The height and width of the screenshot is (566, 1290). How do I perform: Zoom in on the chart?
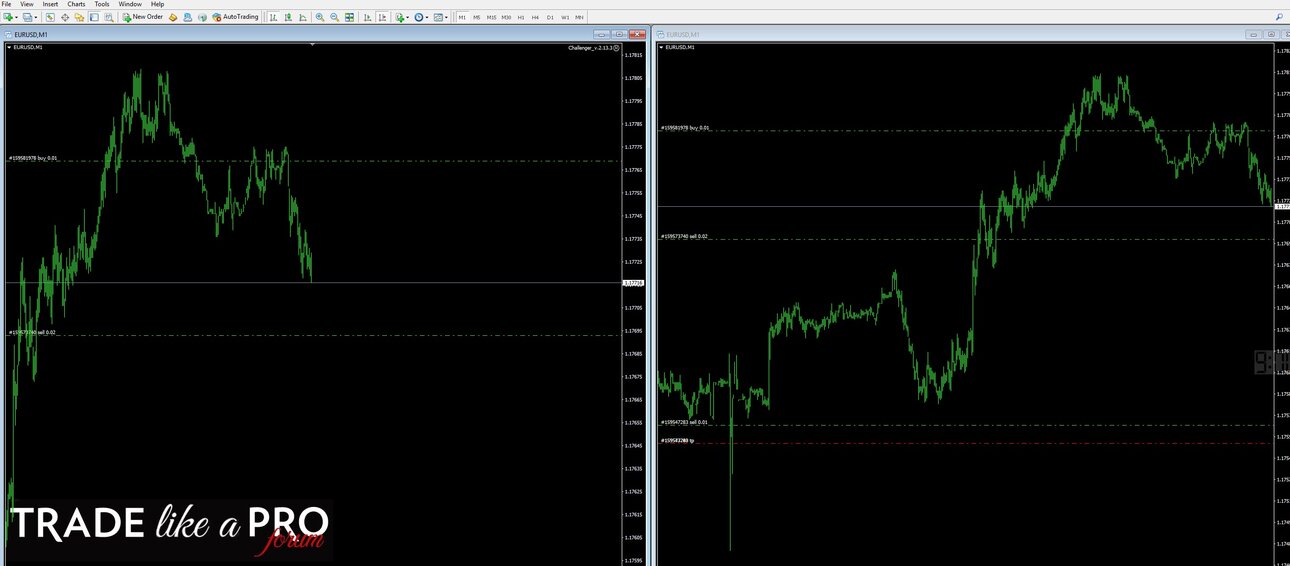pyautogui.click(x=320, y=17)
